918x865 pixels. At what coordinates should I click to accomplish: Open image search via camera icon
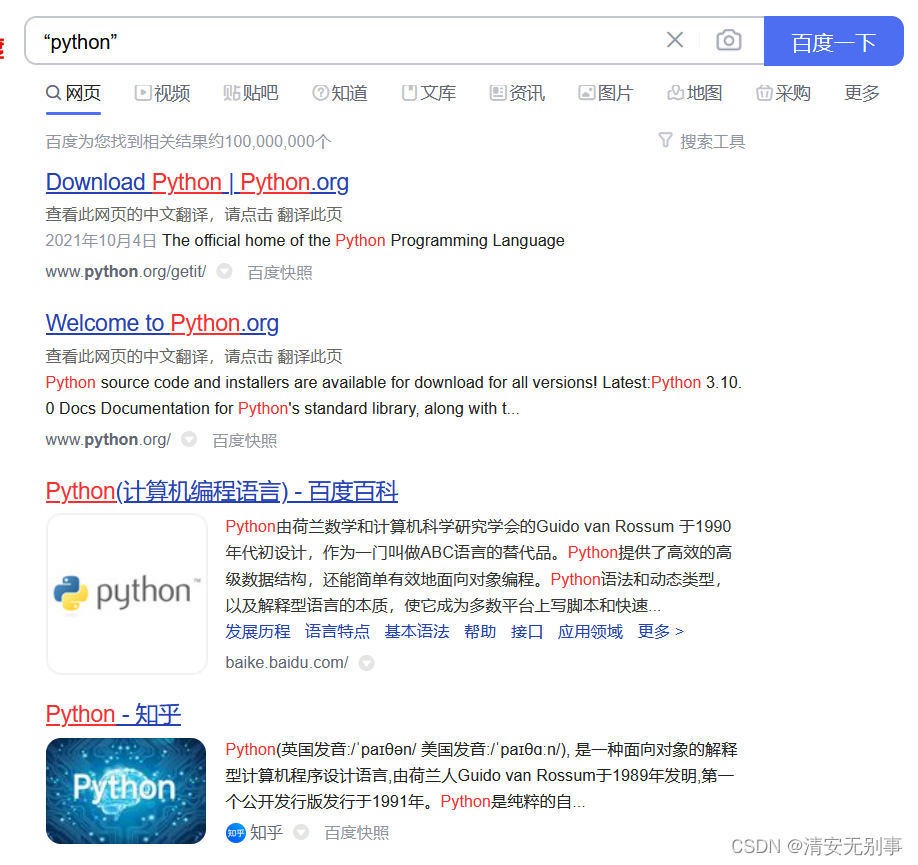pyautogui.click(x=728, y=40)
